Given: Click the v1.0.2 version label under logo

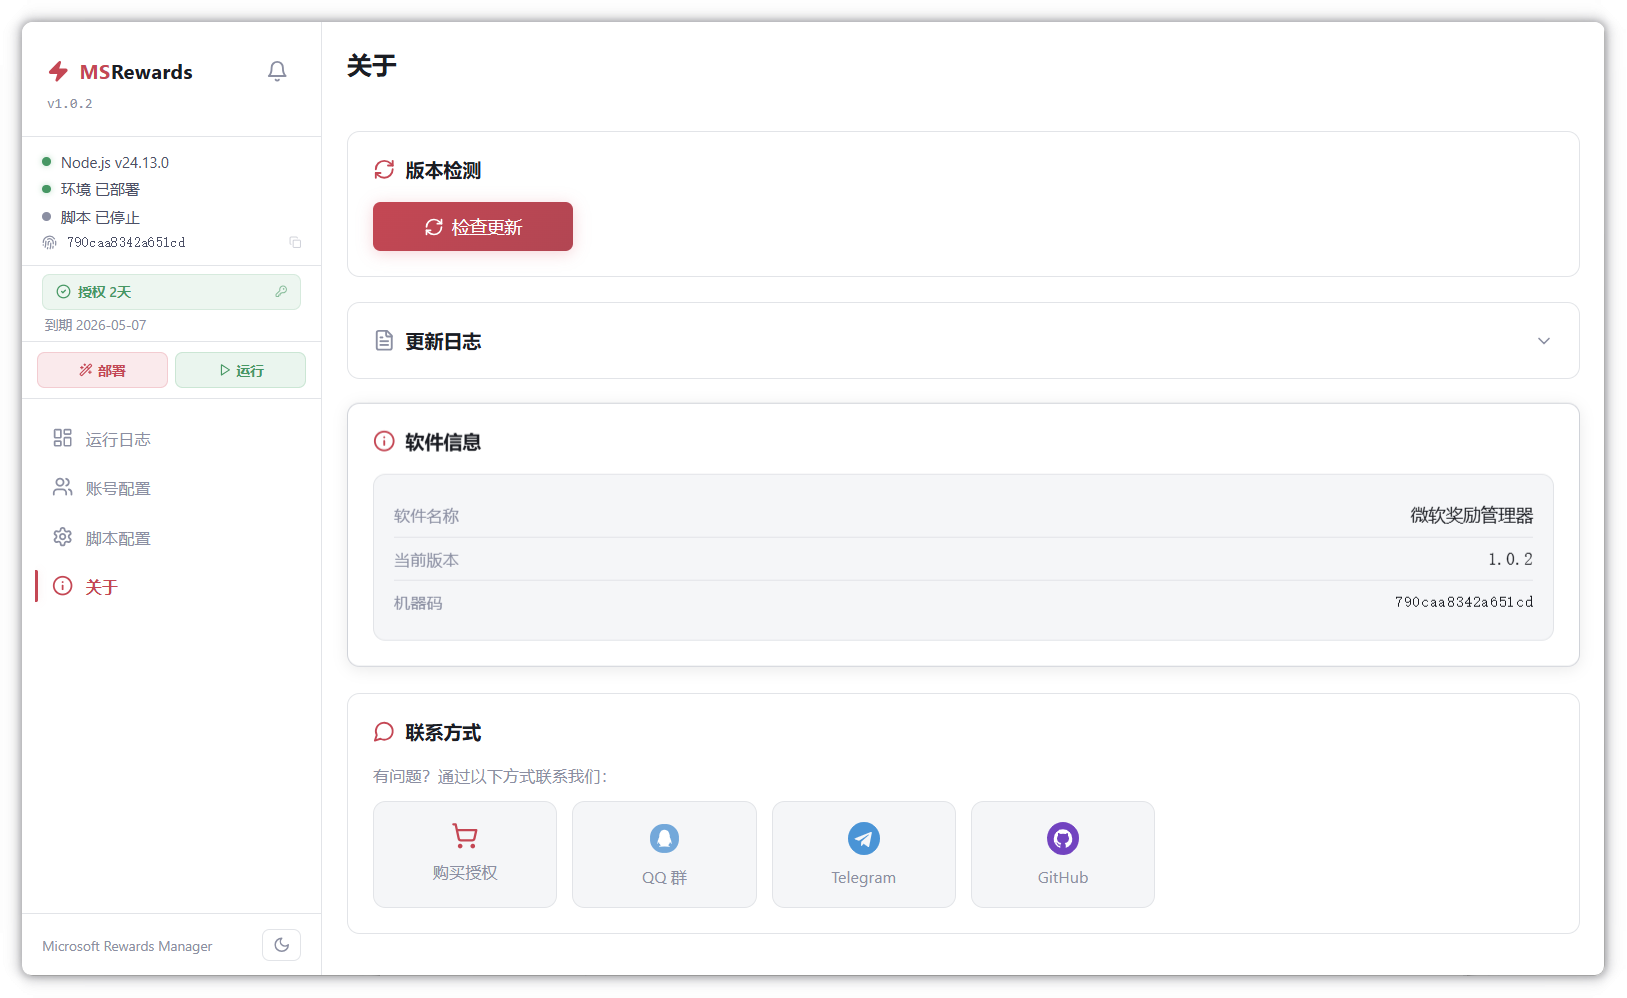Looking at the screenshot, I should [x=70, y=104].
